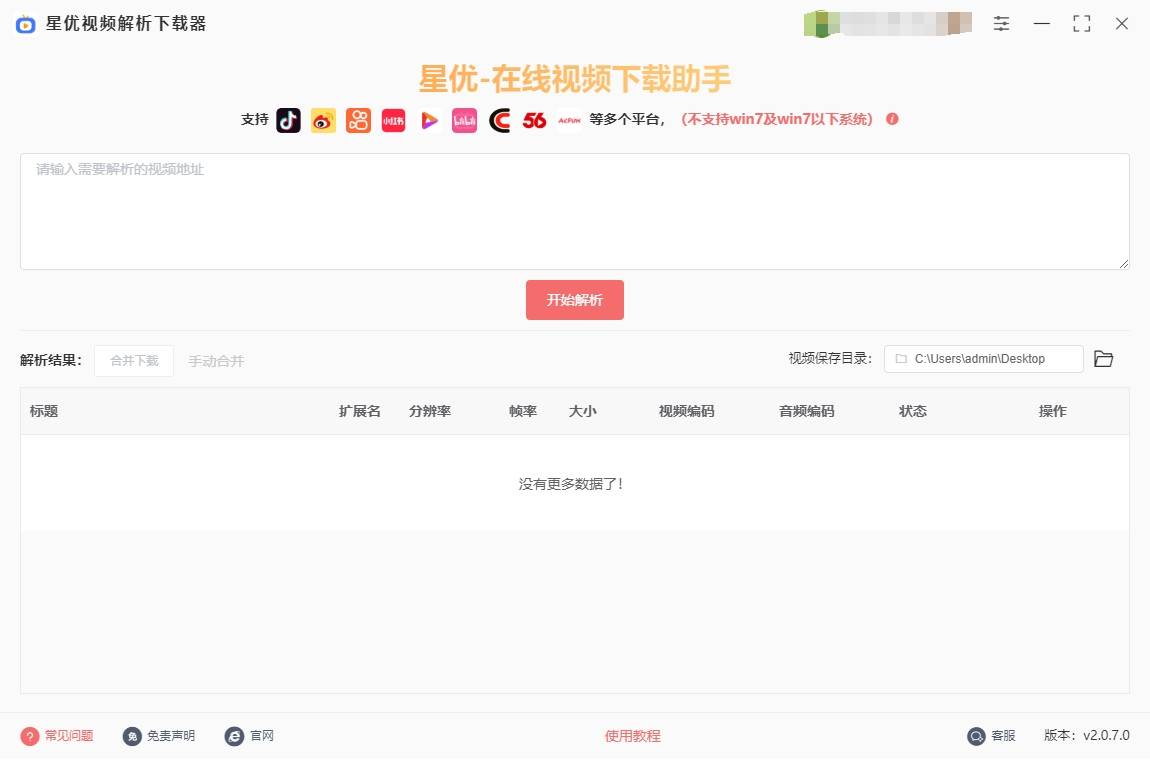The width and height of the screenshot is (1150, 760).
Task: Open the settings sliders icon in title bar
Action: coord(1002,24)
